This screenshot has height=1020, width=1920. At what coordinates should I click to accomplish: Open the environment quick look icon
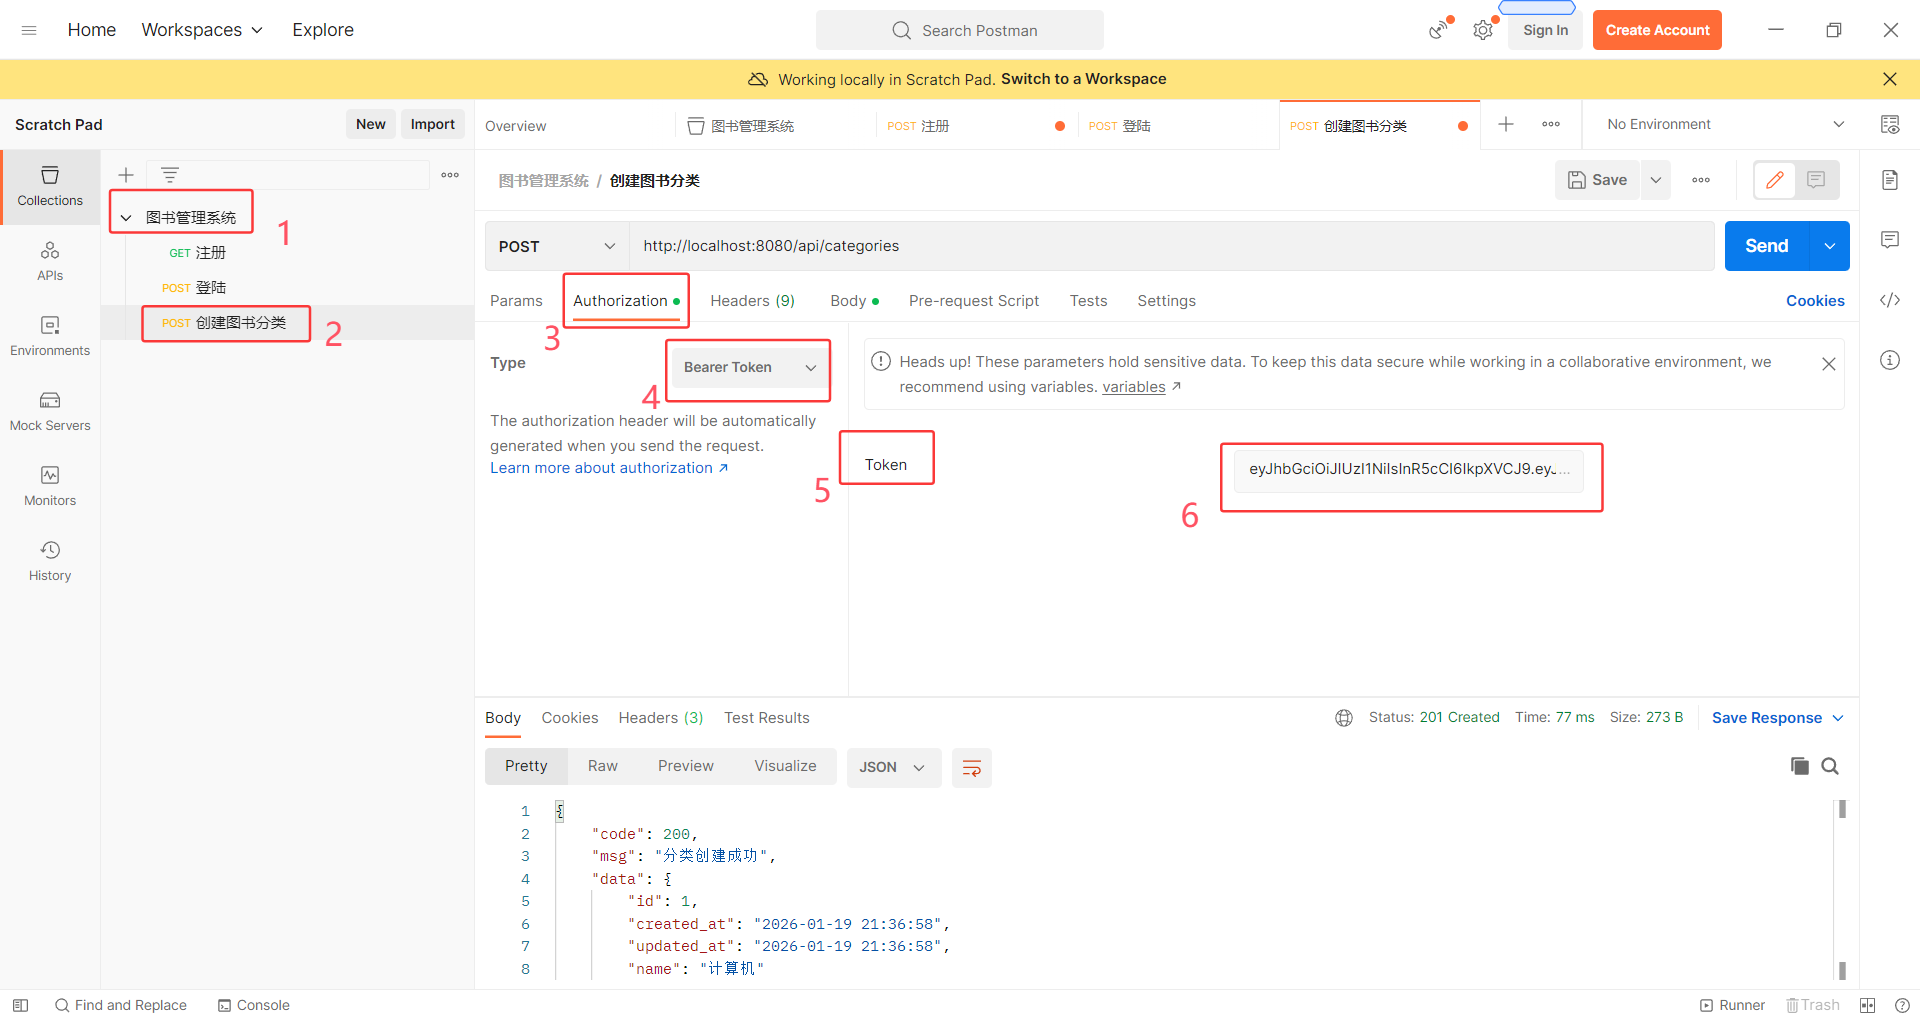1890,124
